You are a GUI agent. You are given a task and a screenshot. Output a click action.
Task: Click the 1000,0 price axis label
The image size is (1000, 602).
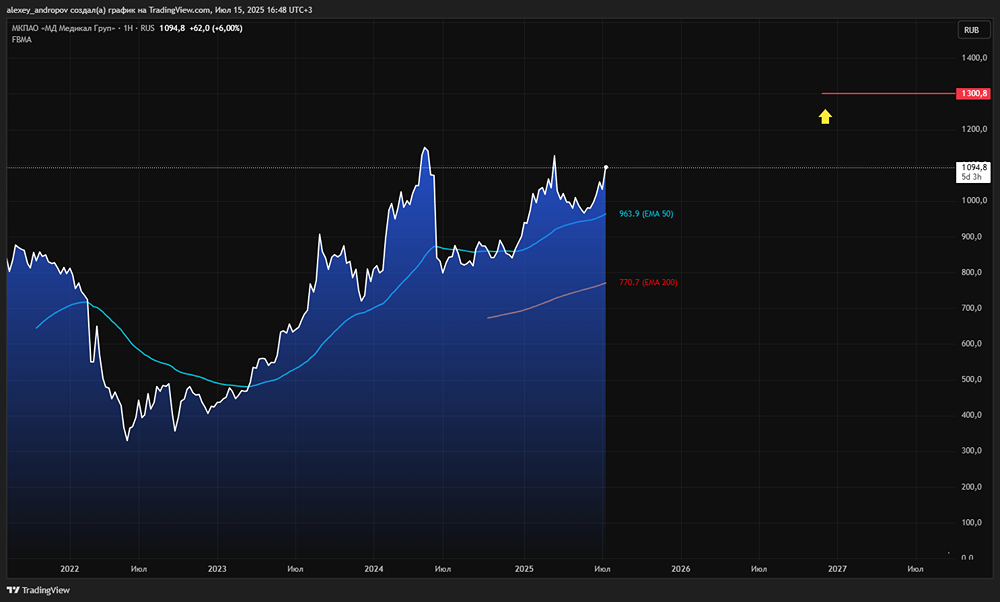point(974,201)
